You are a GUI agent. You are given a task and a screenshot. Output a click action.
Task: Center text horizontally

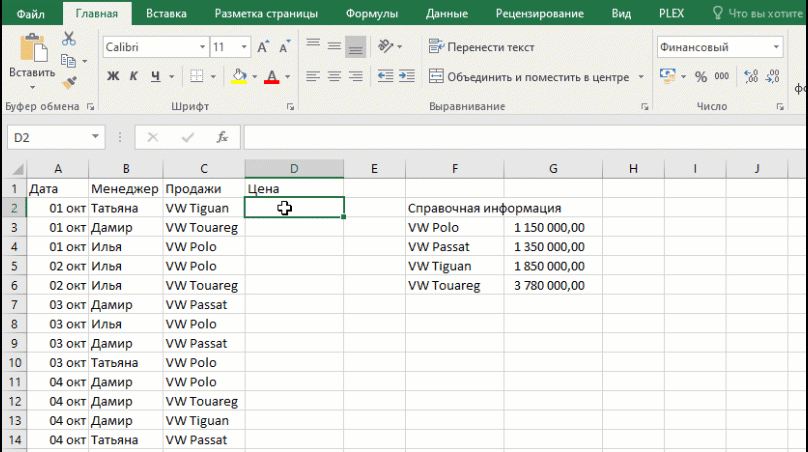[x=334, y=76]
